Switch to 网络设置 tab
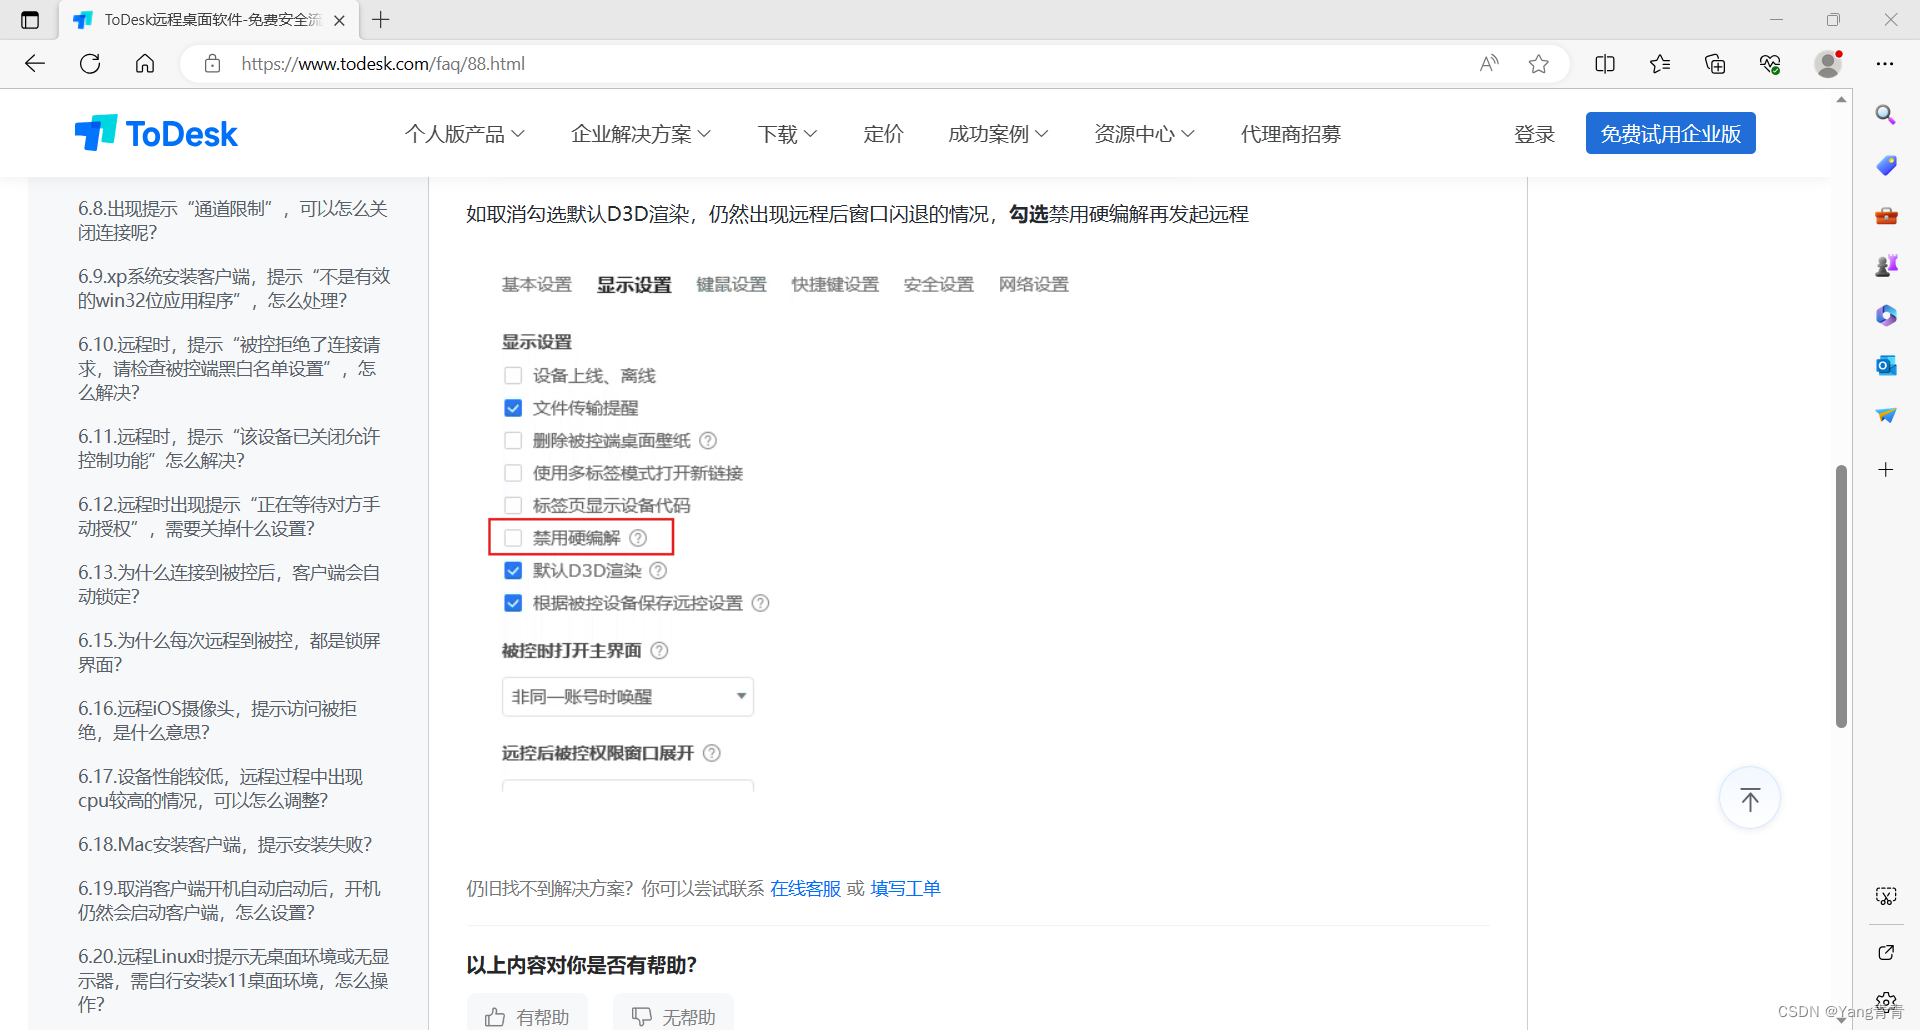Image resolution: width=1920 pixels, height=1030 pixels. [1034, 285]
